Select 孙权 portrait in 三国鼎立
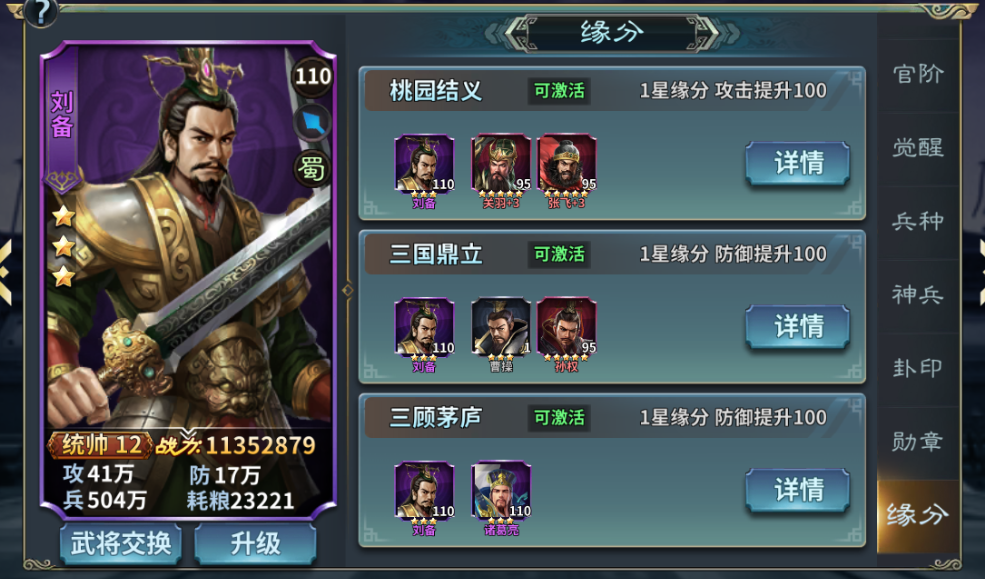Viewport: 985px width, 579px height. [567, 327]
